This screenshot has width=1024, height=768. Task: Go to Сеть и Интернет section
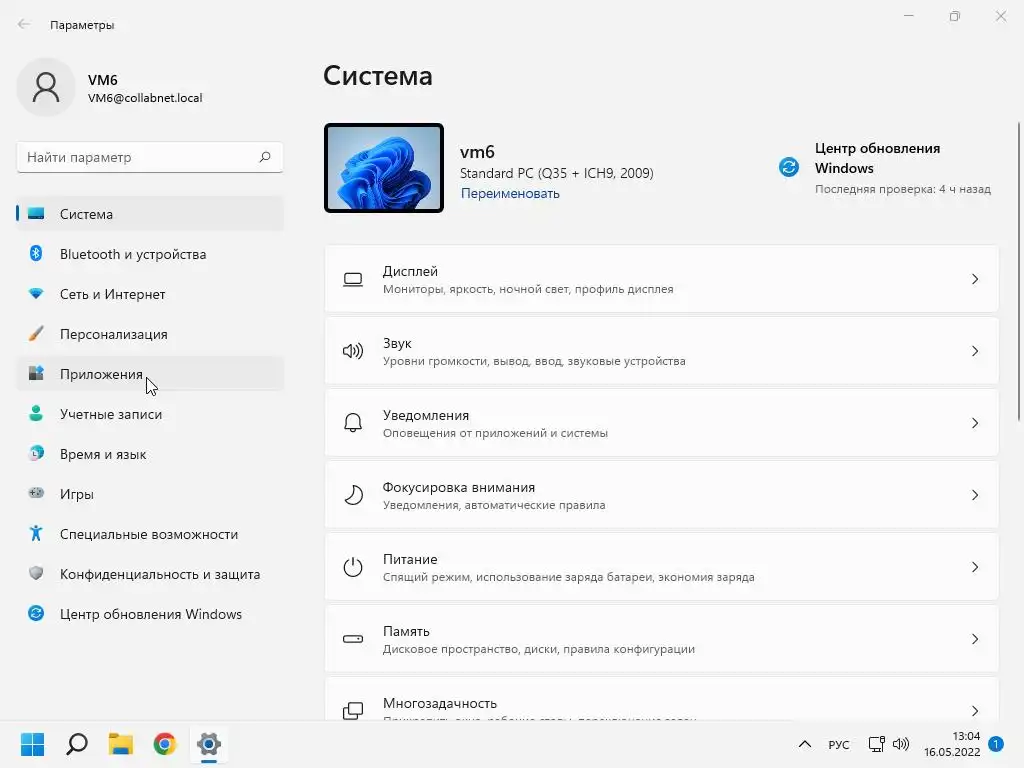(x=150, y=294)
